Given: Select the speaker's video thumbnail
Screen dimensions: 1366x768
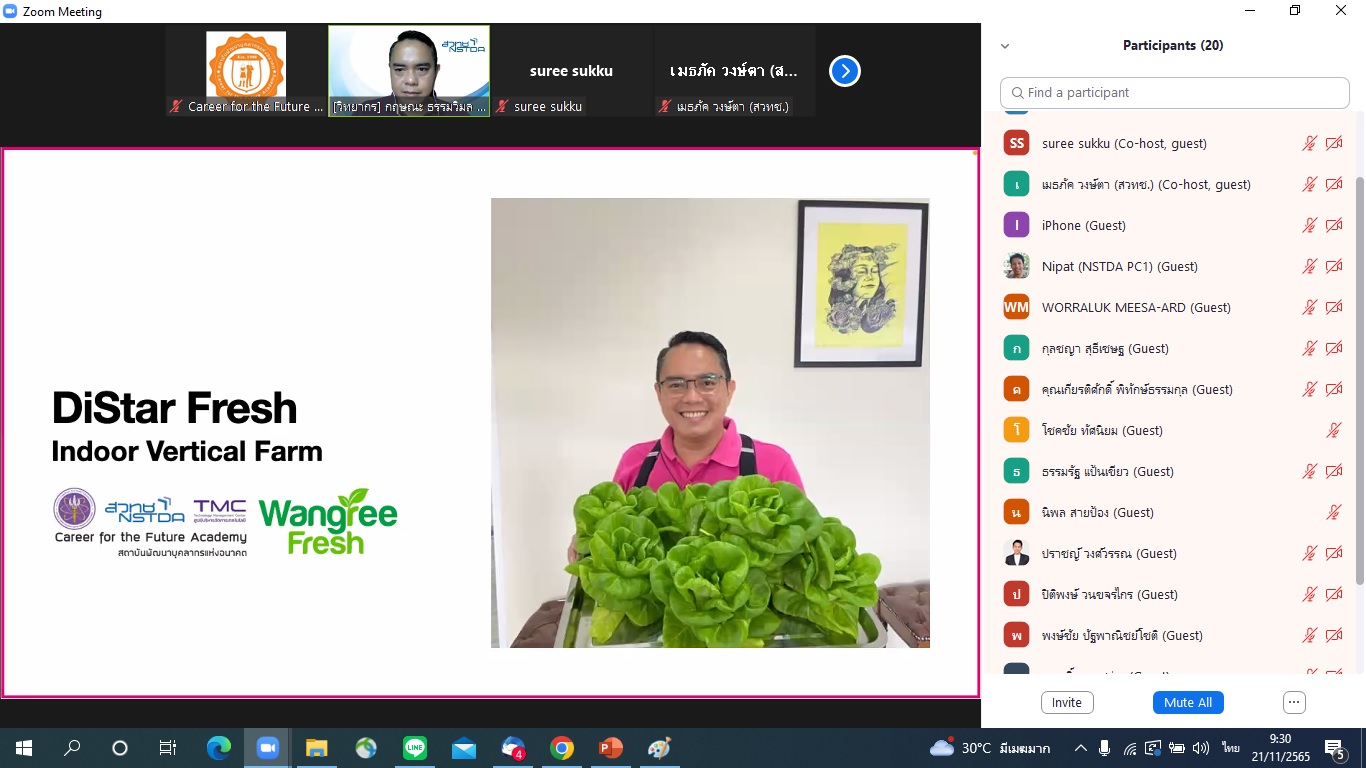Looking at the screenshot, I should coord(409,71).
